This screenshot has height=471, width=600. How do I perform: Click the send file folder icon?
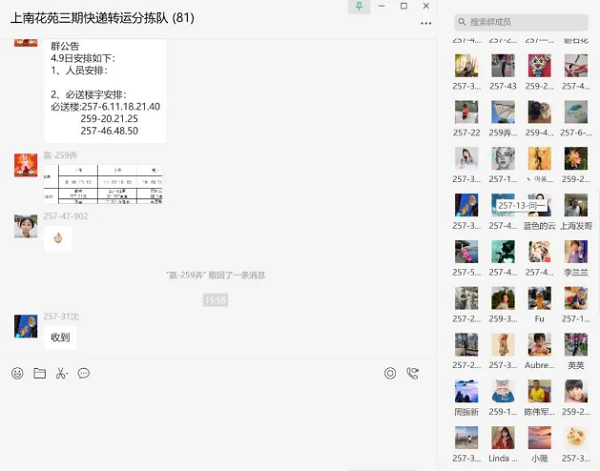tap(40, 373)
